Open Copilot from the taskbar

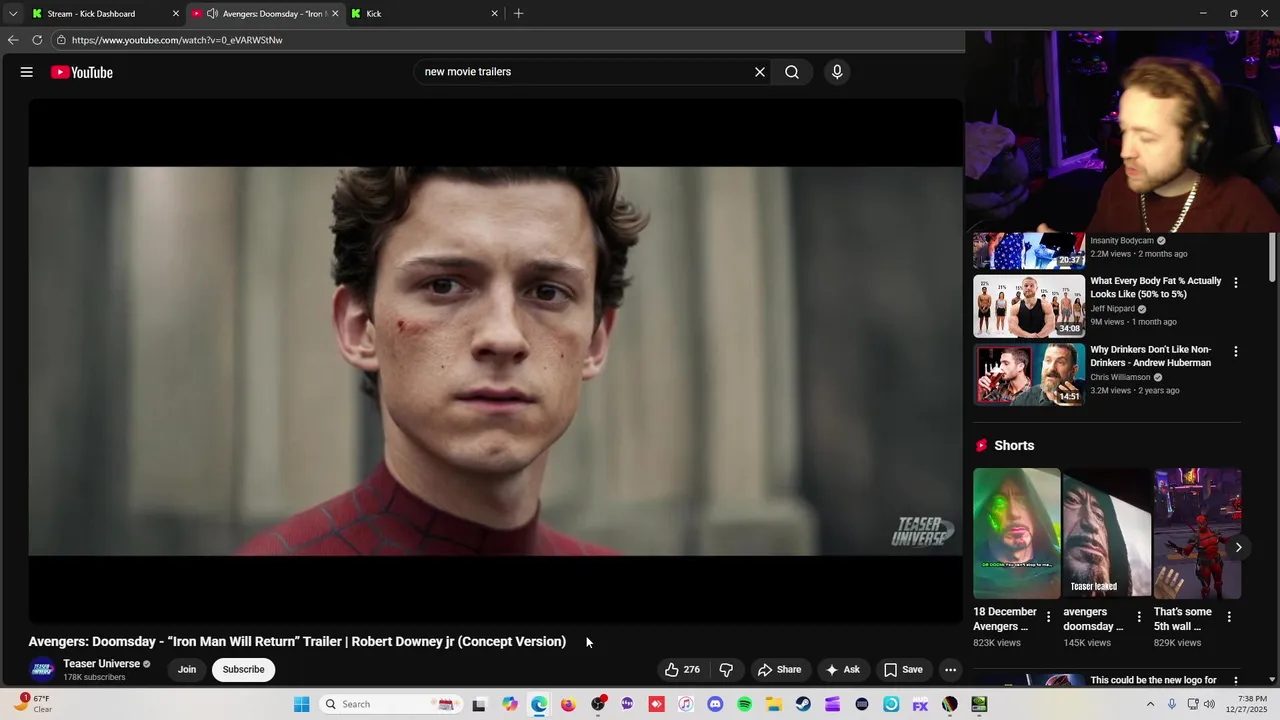pos(510,704)
